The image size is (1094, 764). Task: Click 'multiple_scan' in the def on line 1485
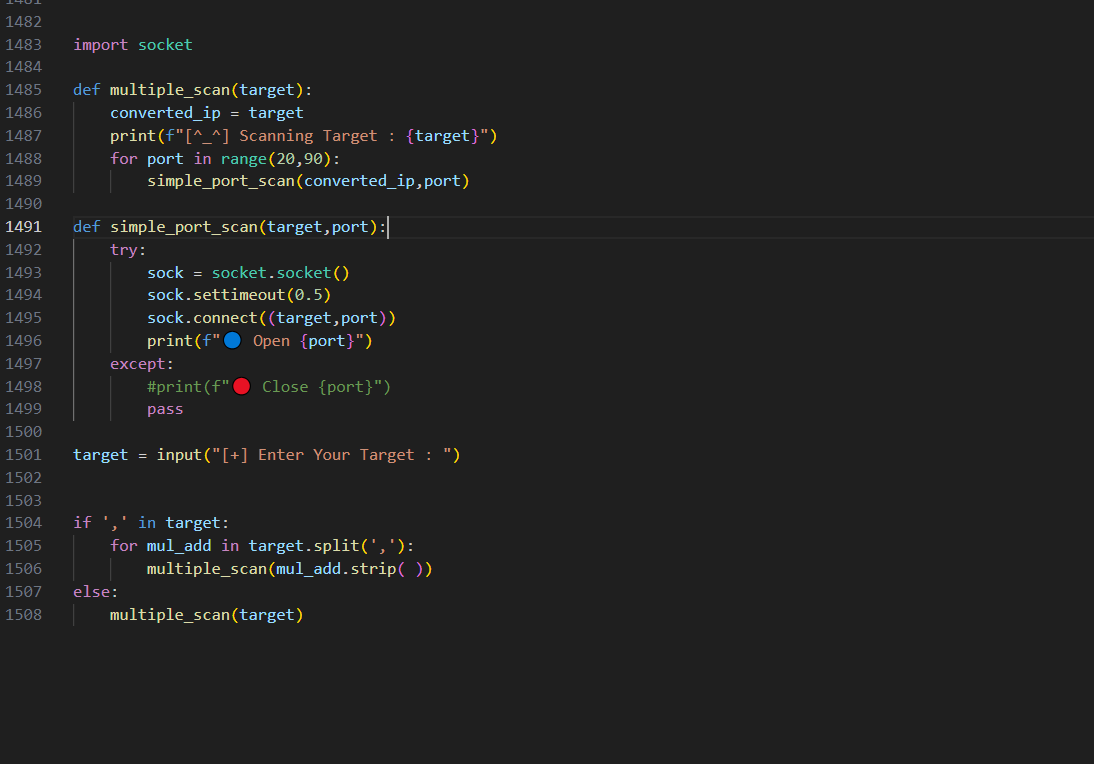170,90
